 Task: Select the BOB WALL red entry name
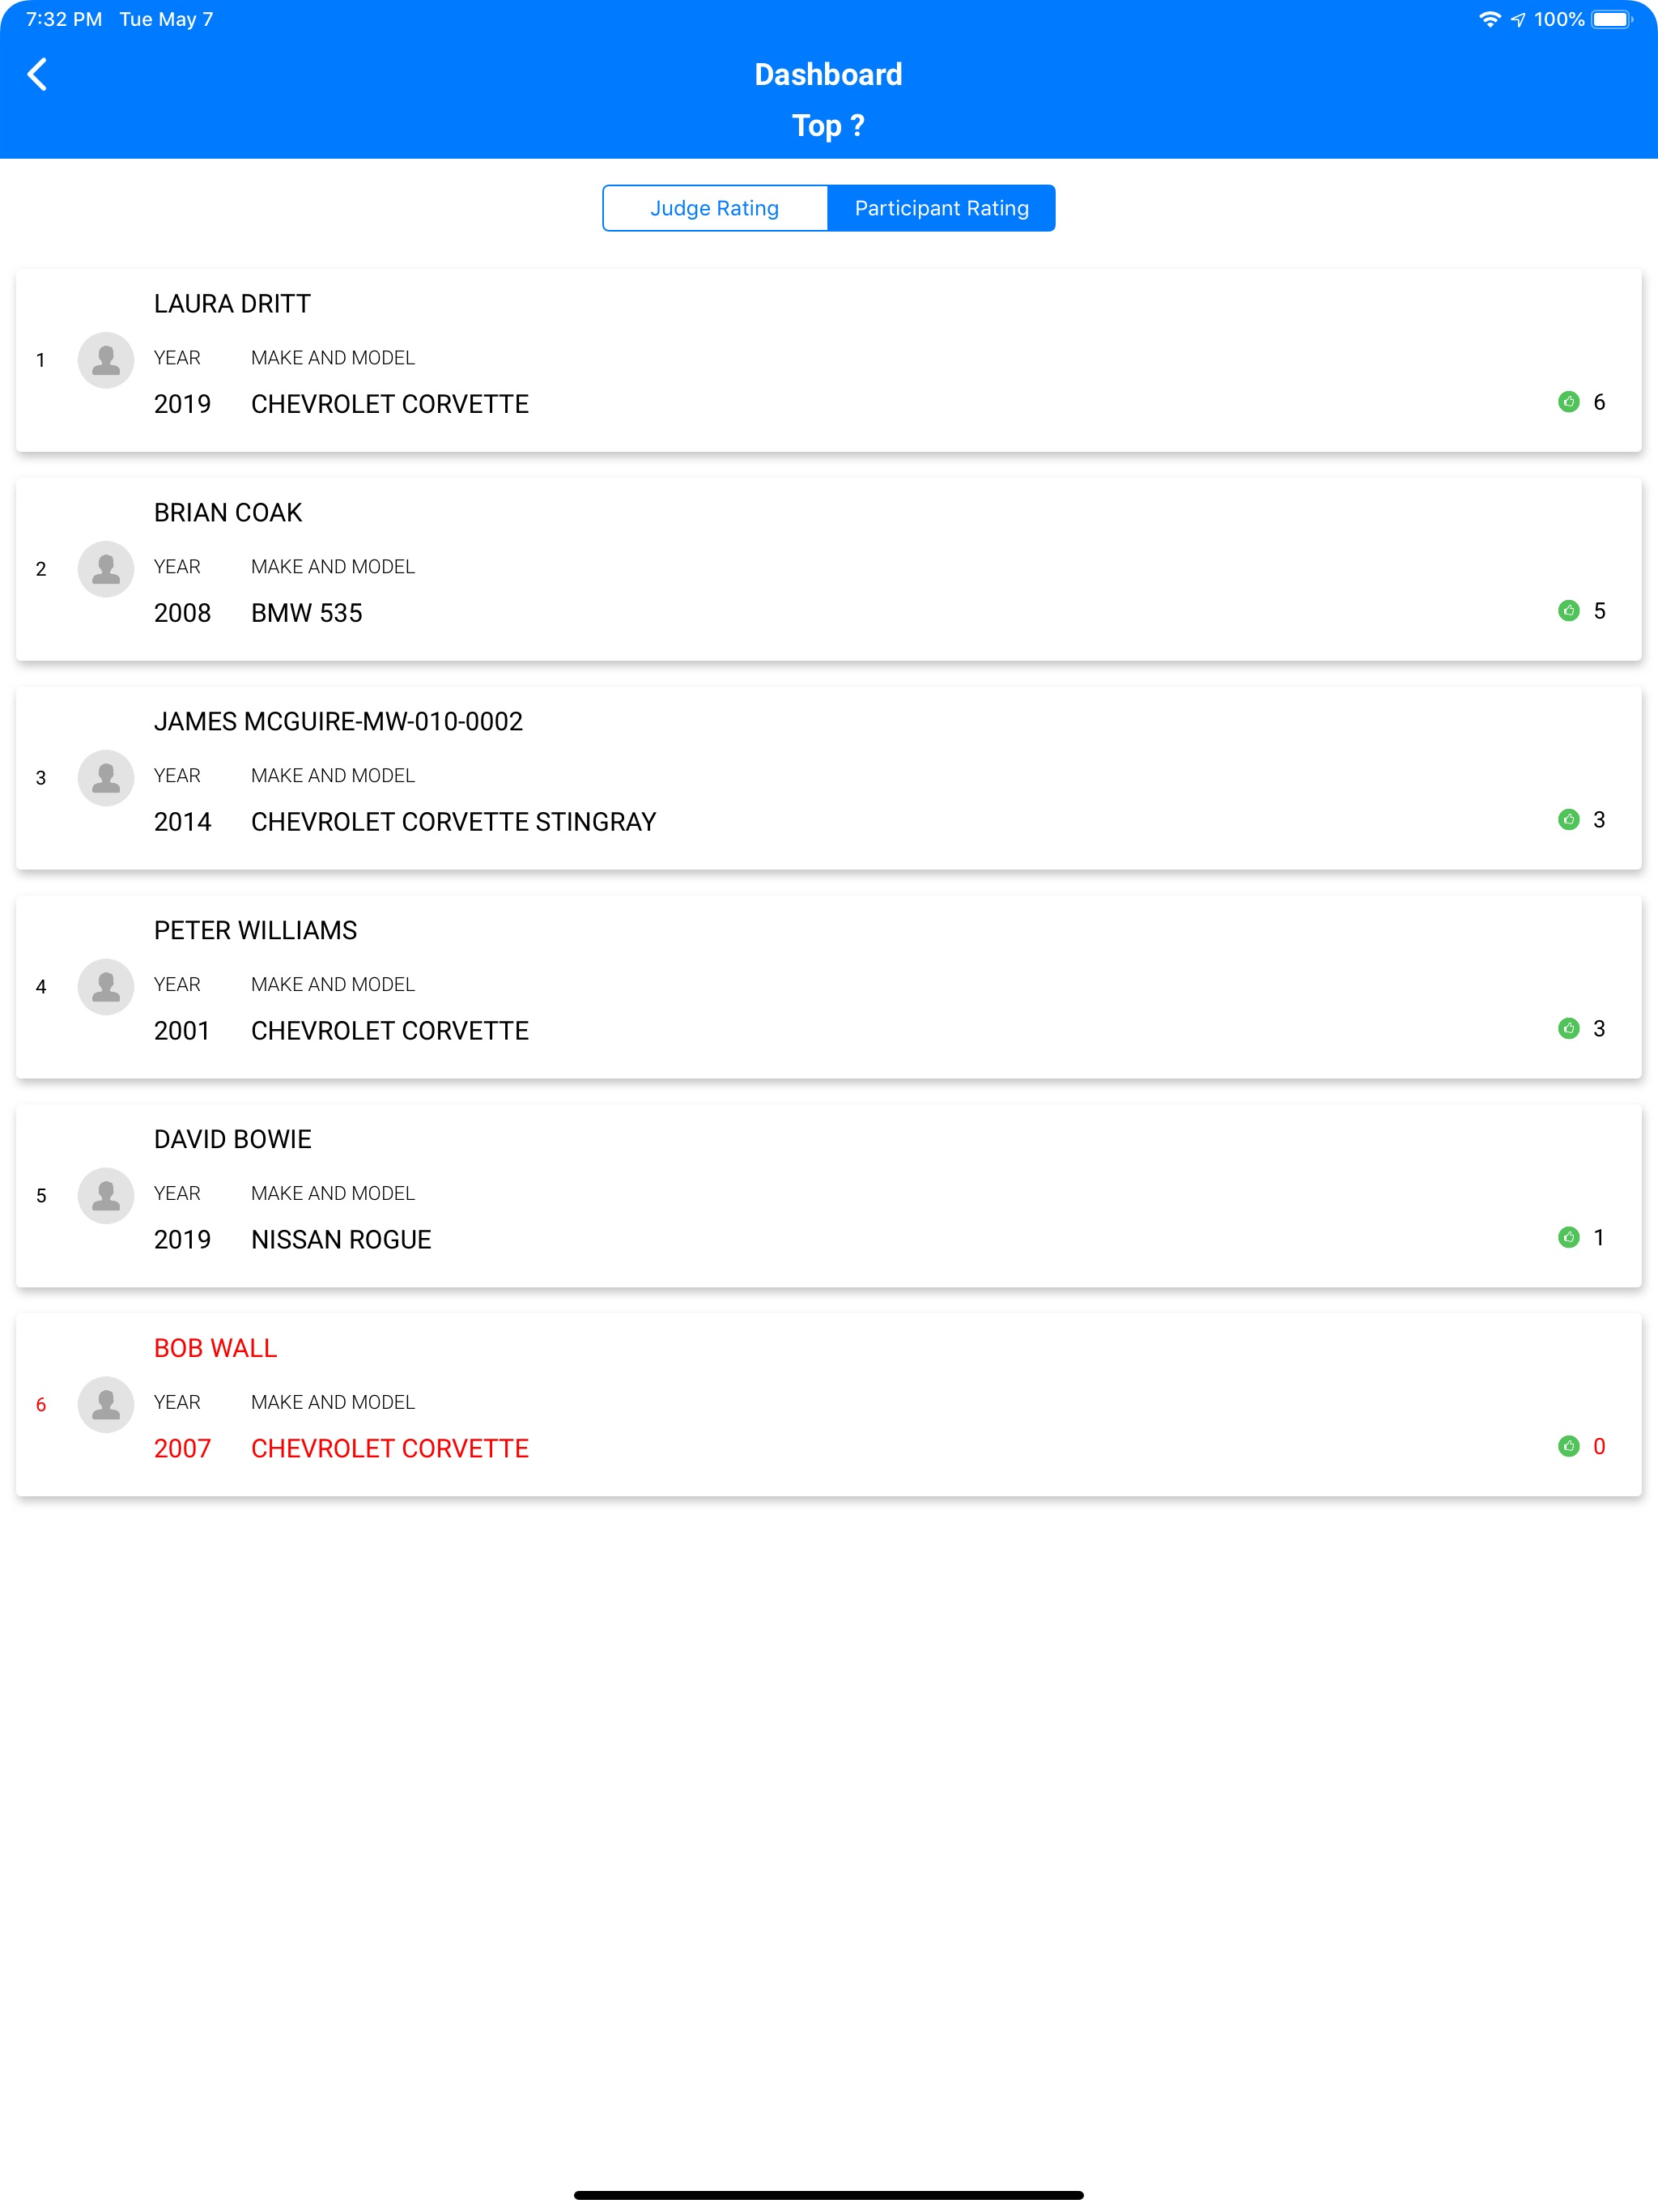(x=215, y=1349)
